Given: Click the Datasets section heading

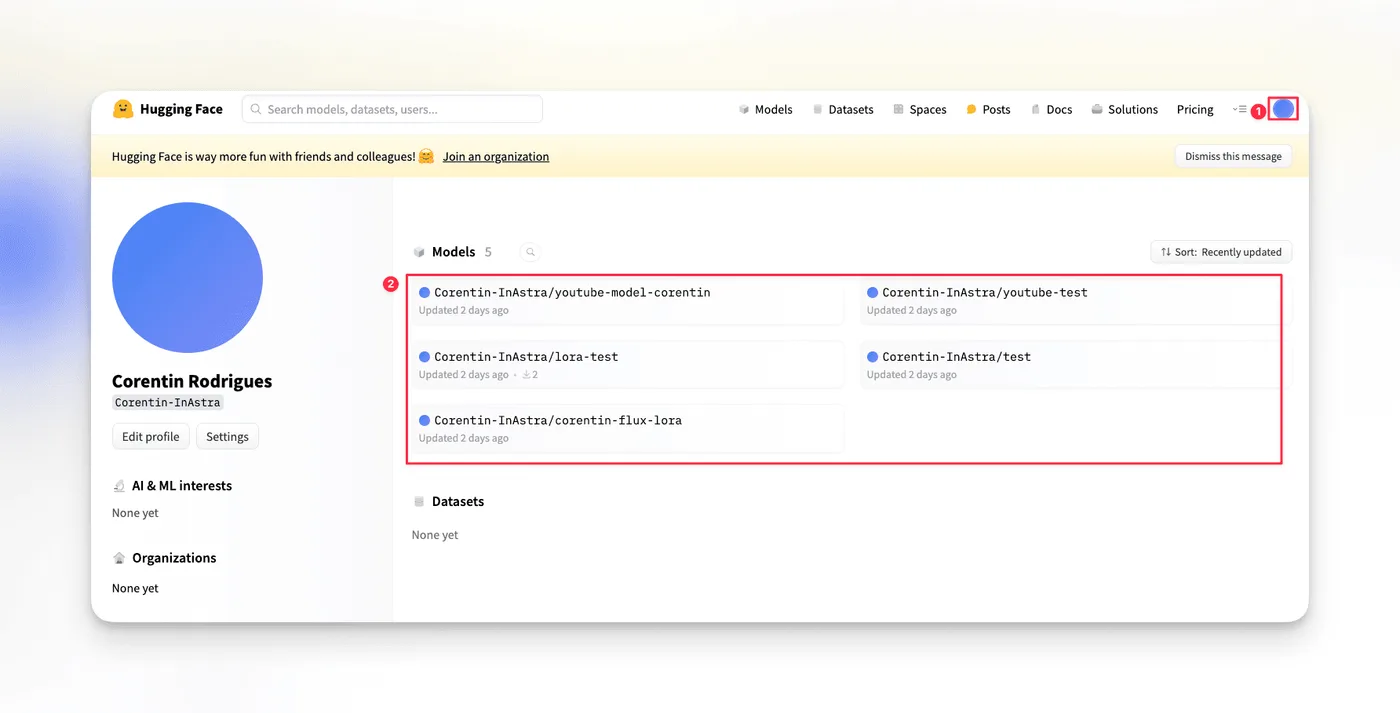Looking at the screenshot, I should tap(458, 502).
